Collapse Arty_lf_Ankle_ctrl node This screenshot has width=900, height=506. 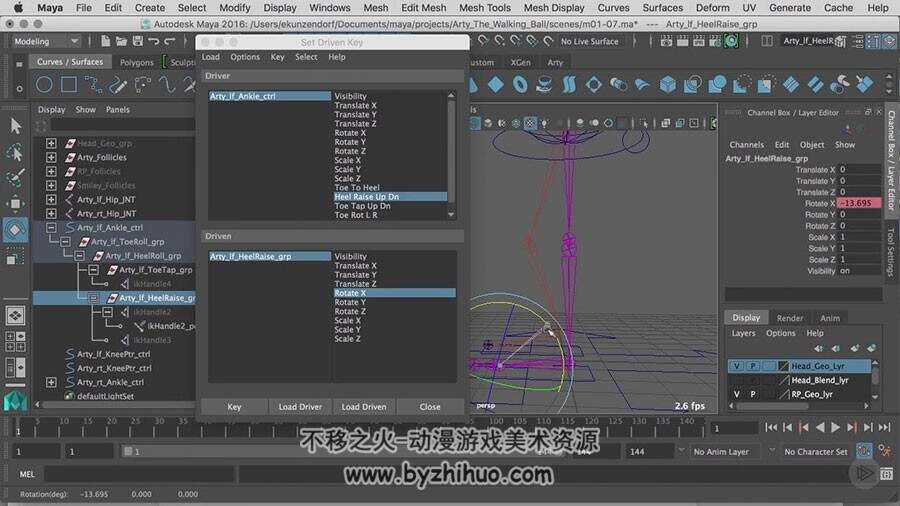[x=51, y=228]
